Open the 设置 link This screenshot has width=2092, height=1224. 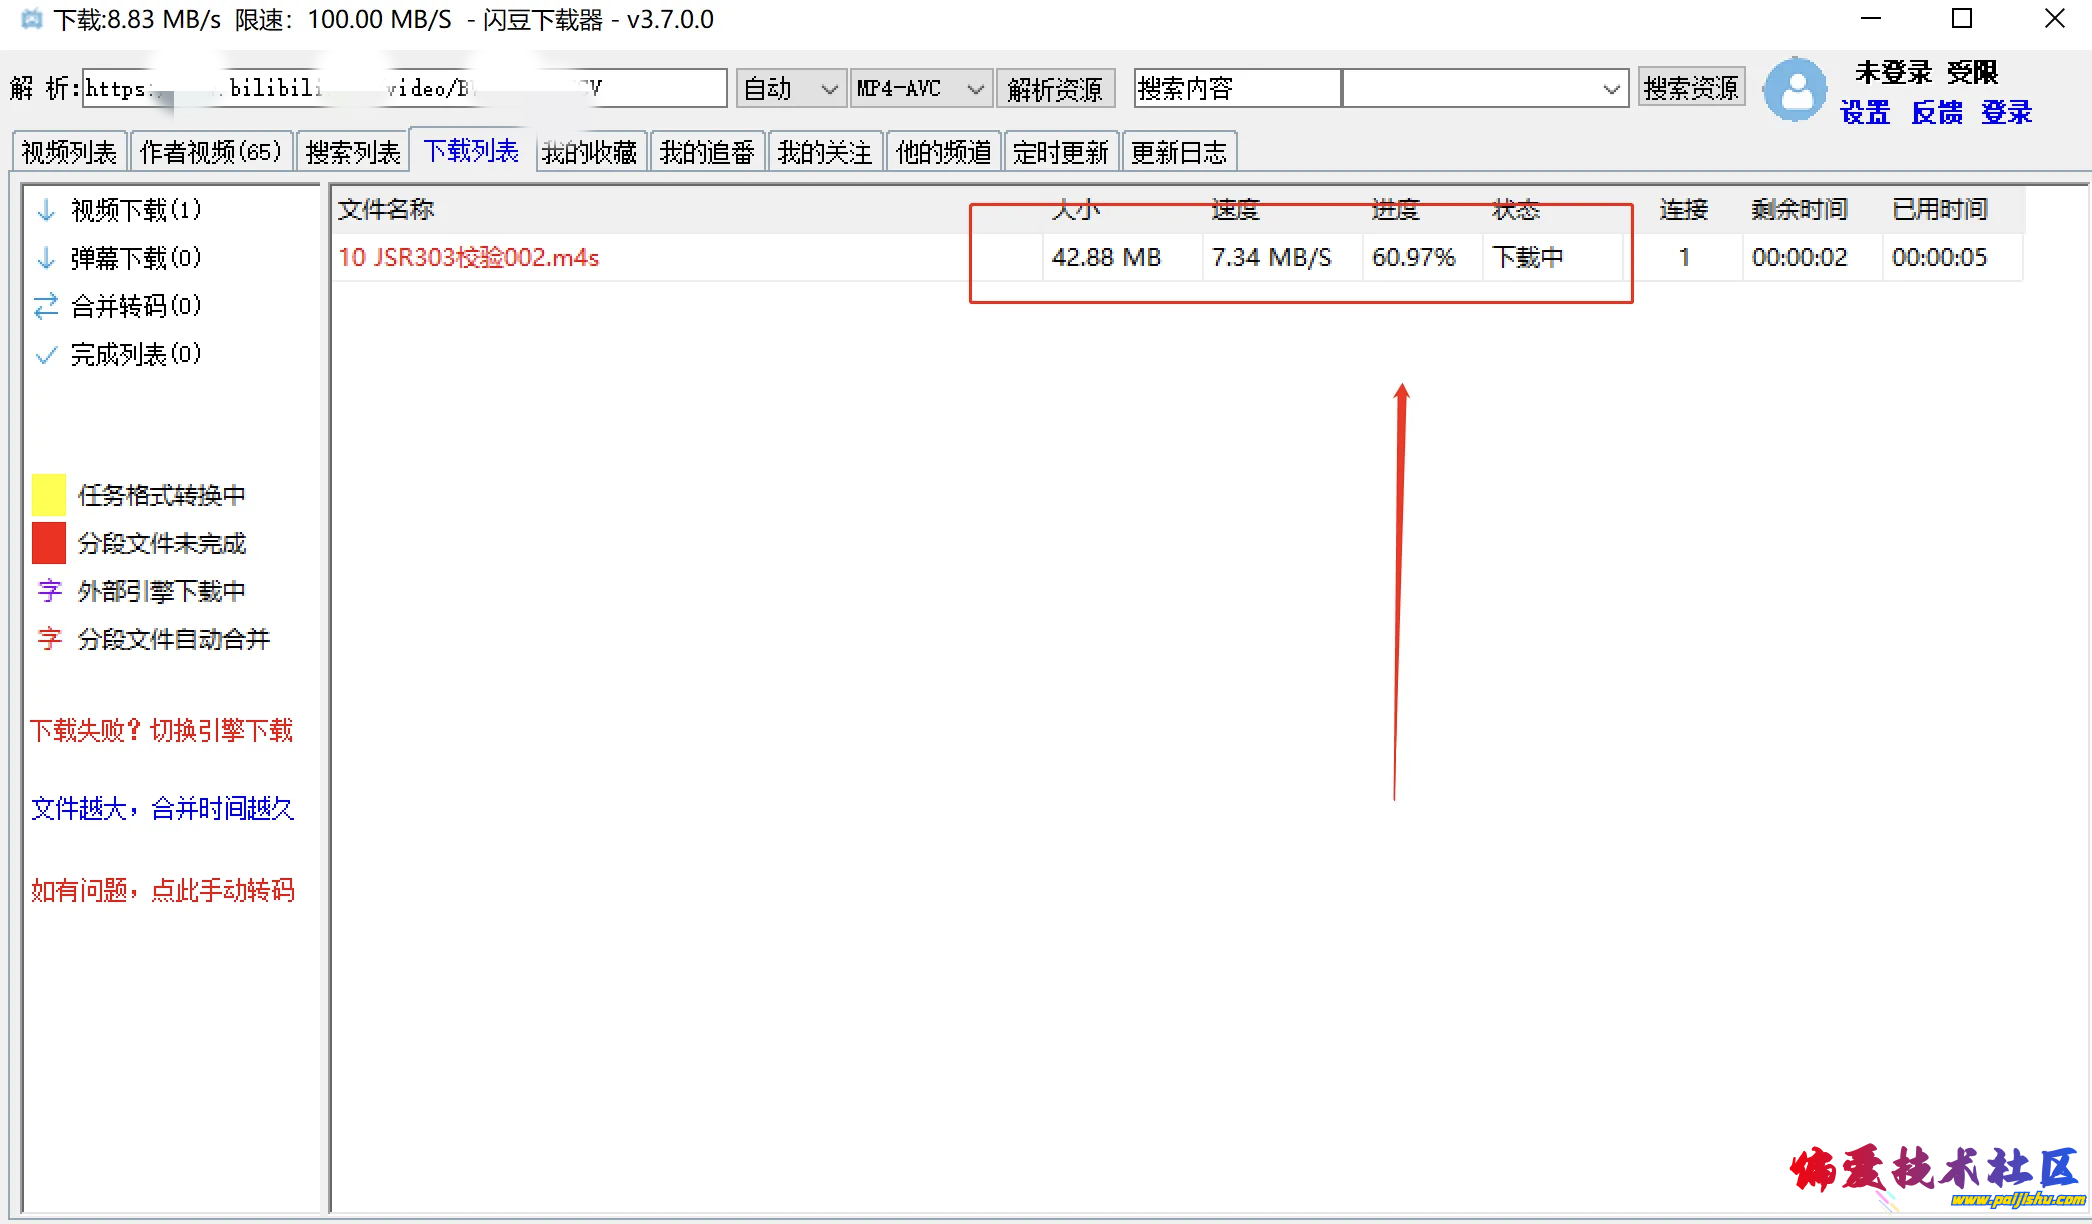click(x=1865, y=113)
